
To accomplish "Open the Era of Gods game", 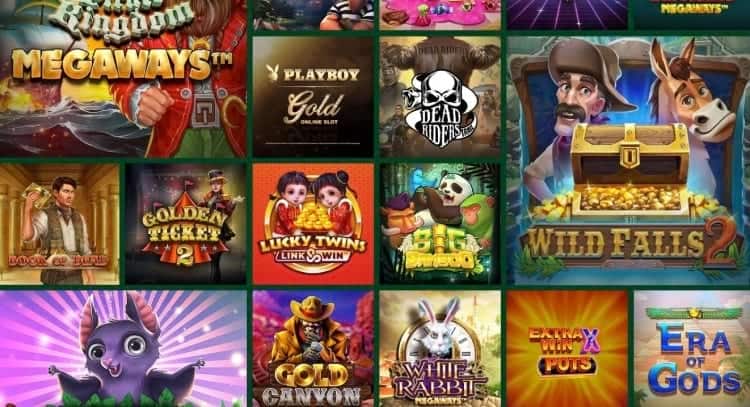I will [x=692, y=349].
